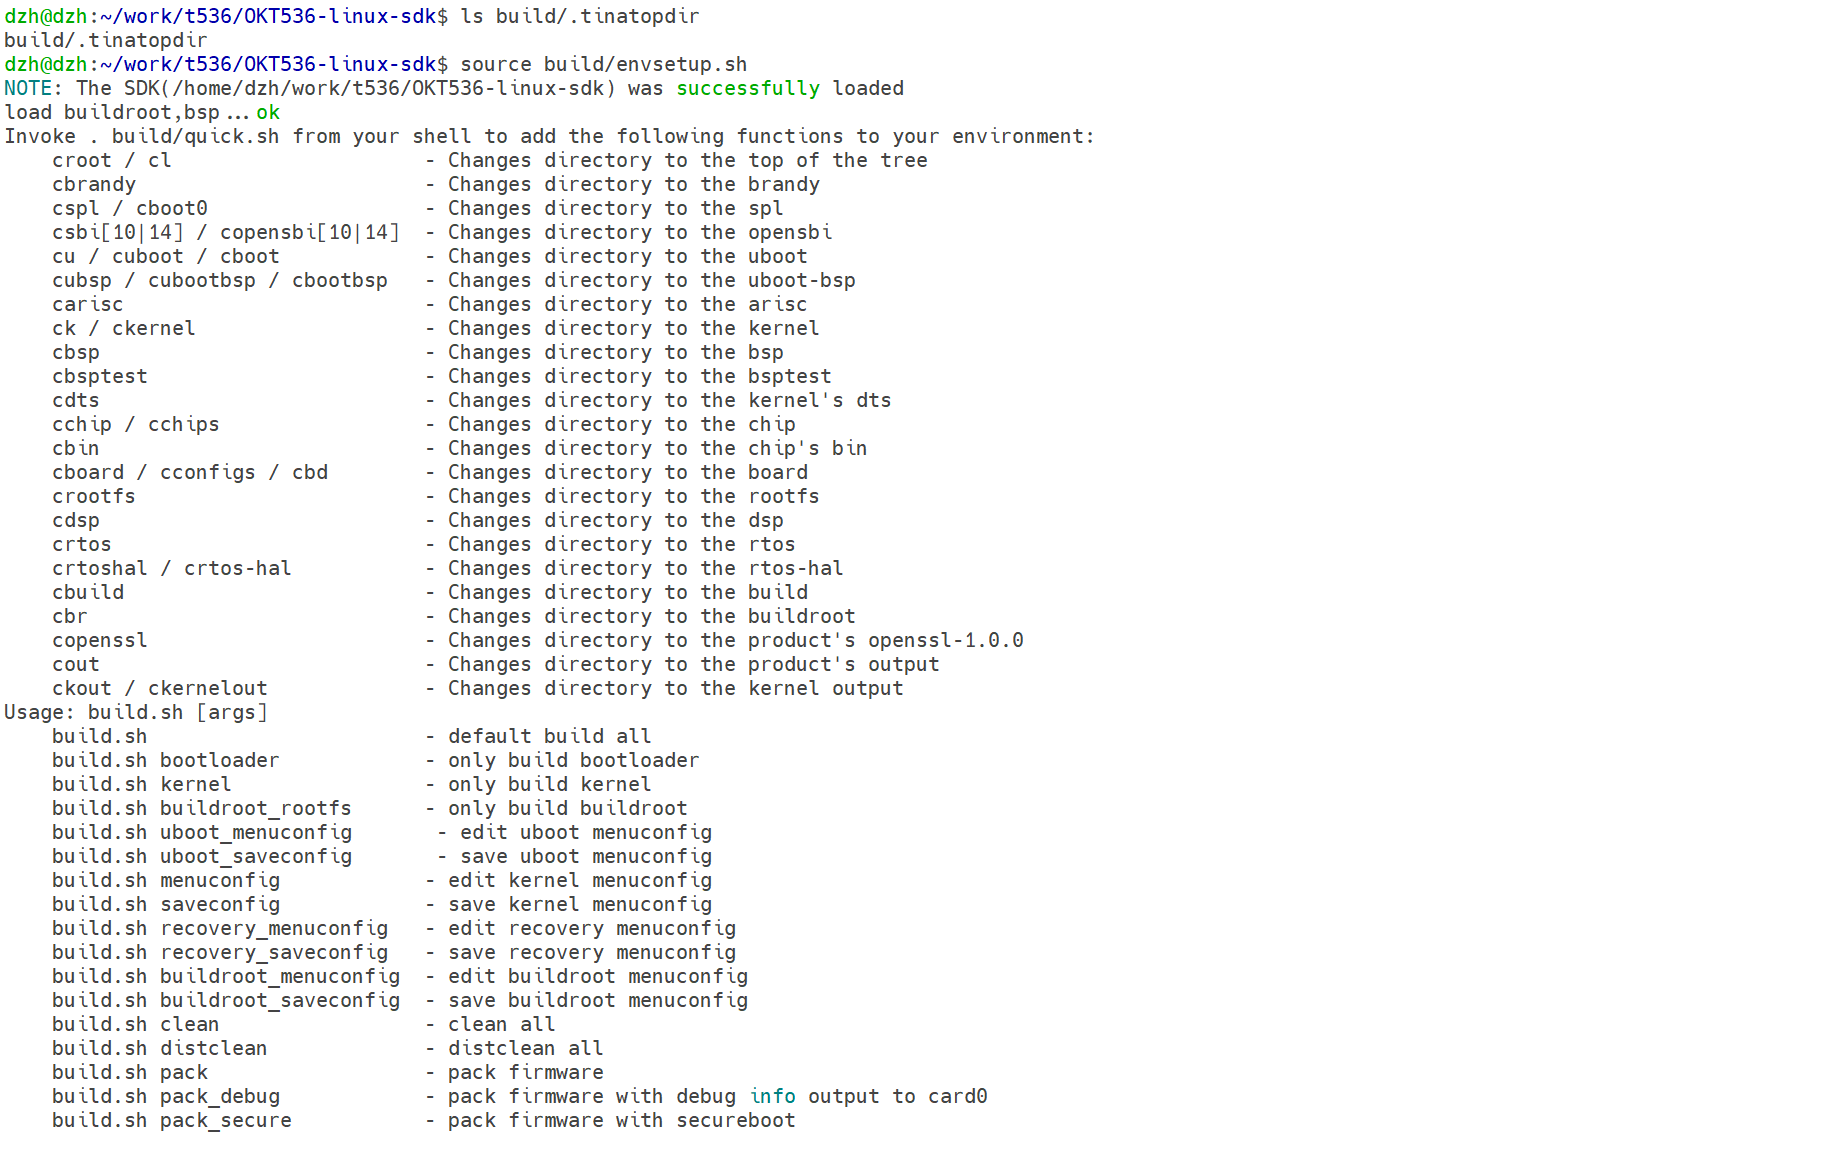Click the 'build.sh distclean' command
Image resolution: width=1848 pixels, height=1155 pixels.
[x=160, y=1048]
